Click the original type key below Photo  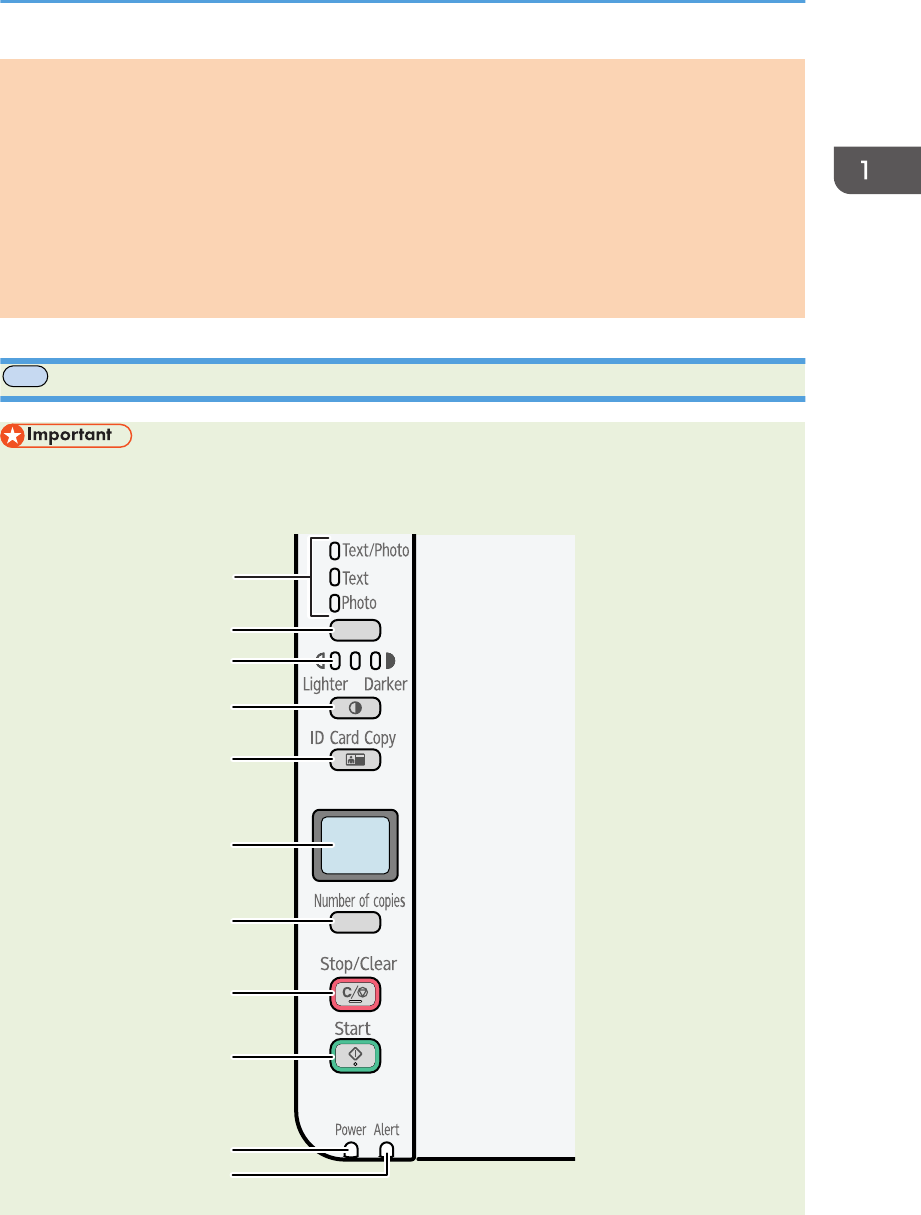point(356,630)
